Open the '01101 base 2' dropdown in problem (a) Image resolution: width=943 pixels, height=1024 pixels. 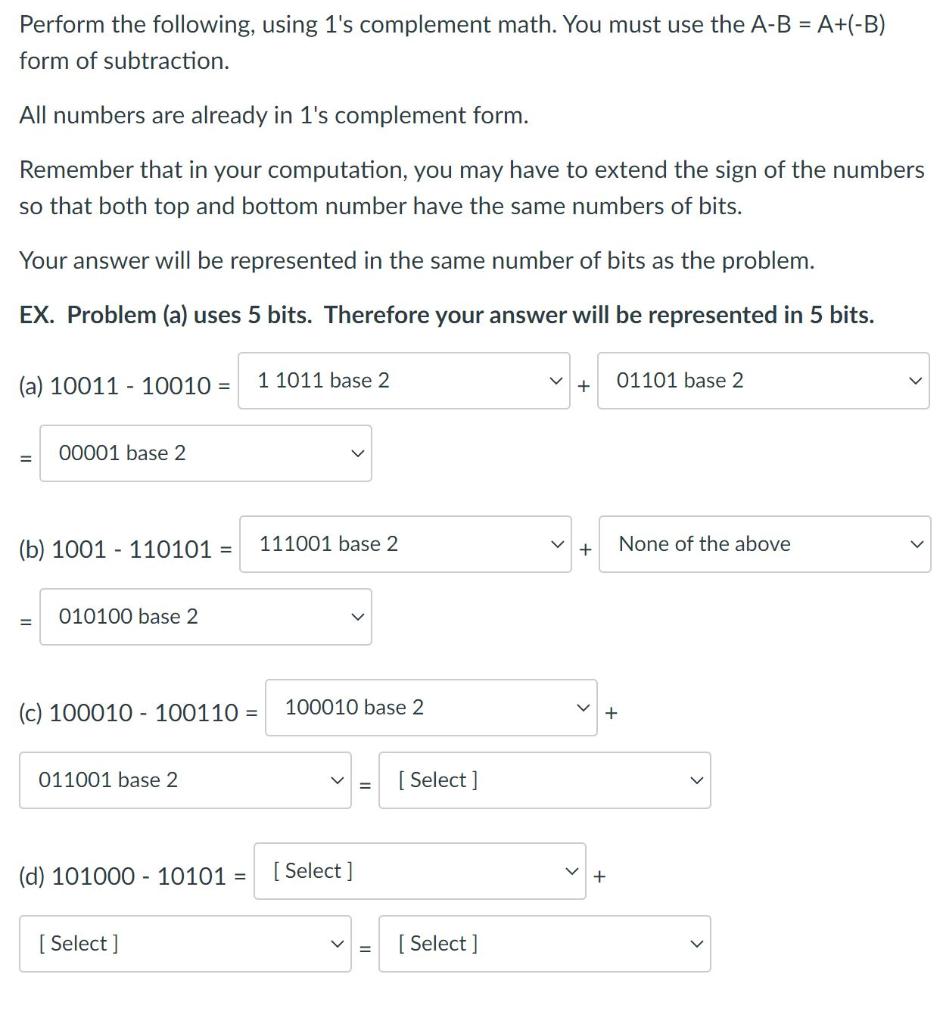click(x=763, y=380)
